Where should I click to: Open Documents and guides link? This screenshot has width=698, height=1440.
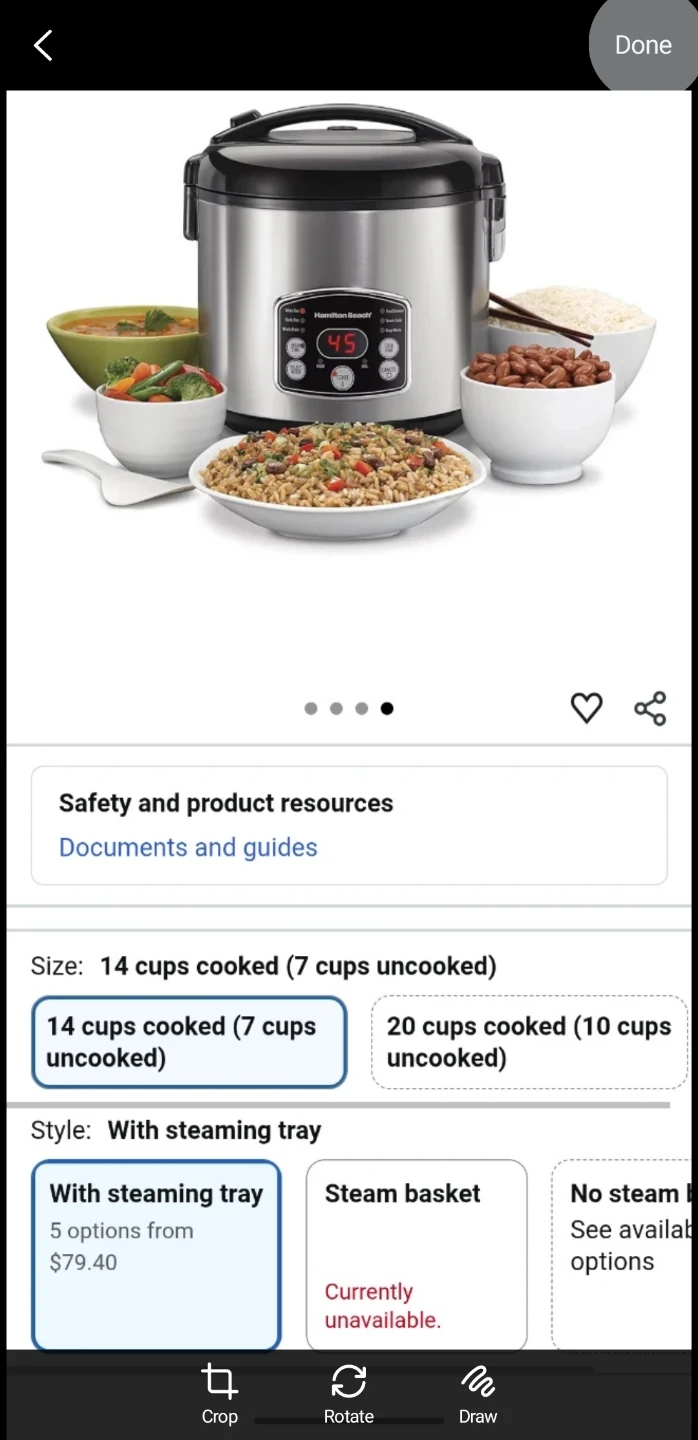[188, 847]
